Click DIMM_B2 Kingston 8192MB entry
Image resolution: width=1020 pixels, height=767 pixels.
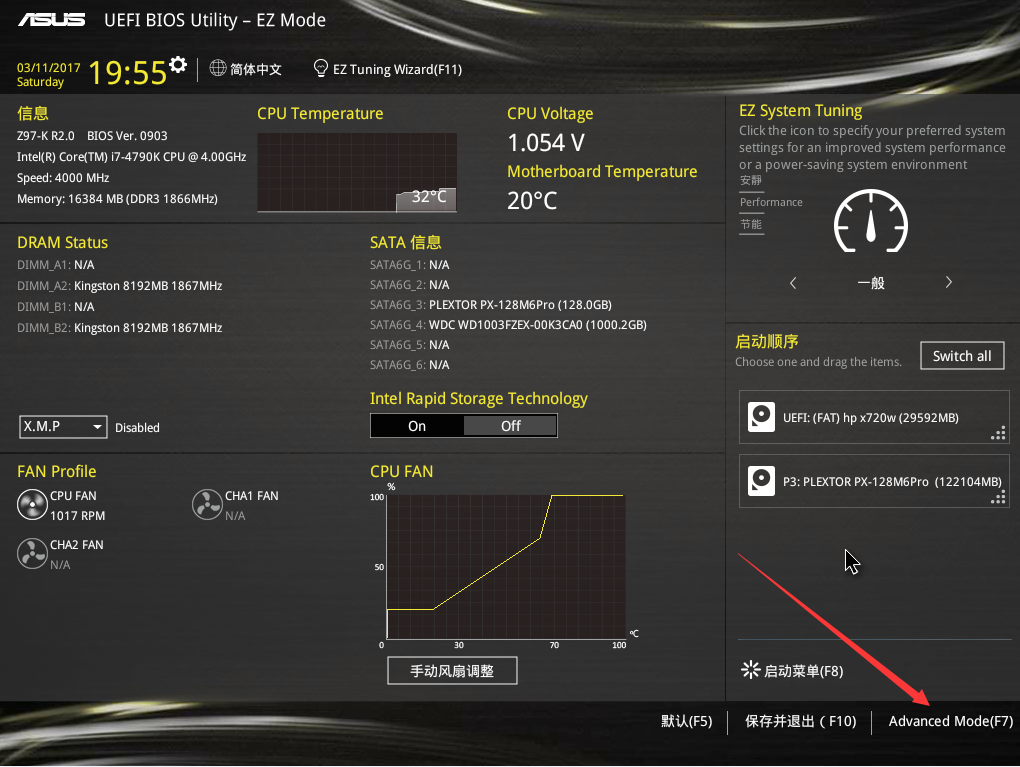pos(120,327)
